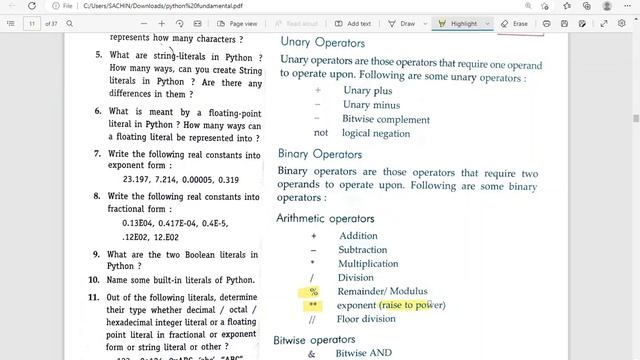Click the 'of 37' page count label
This screenshot has height=360, width=640.
pyautogui.click(x=51, y=24)
